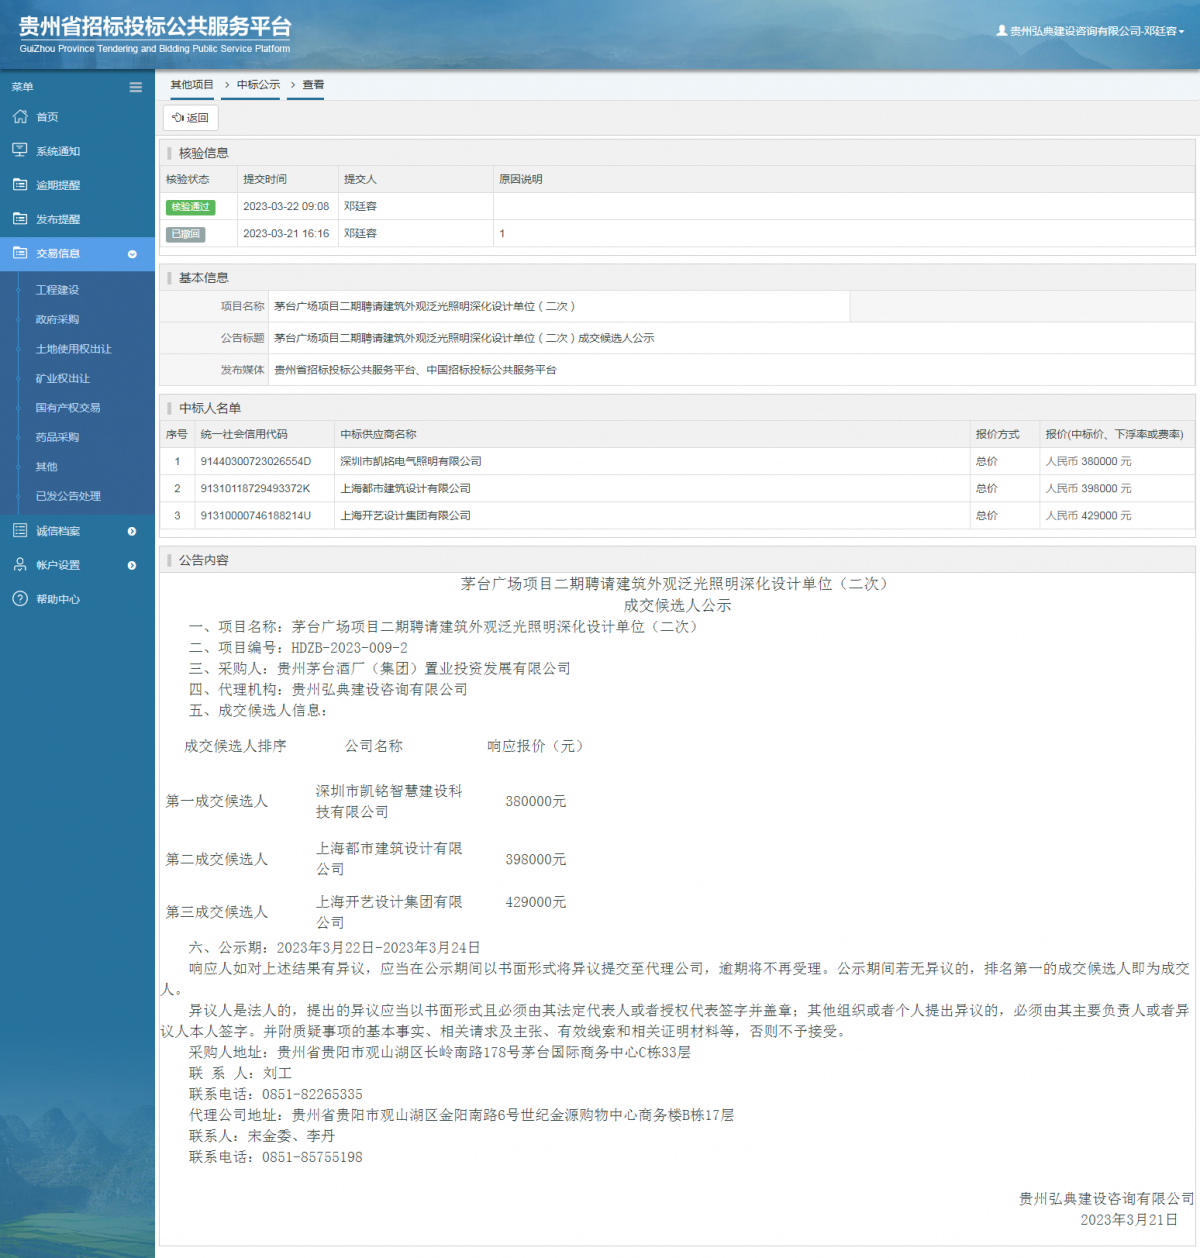
Task: Select 已发公告处理 submenu item
Action: pyautogui.click(x=68, y=496)
